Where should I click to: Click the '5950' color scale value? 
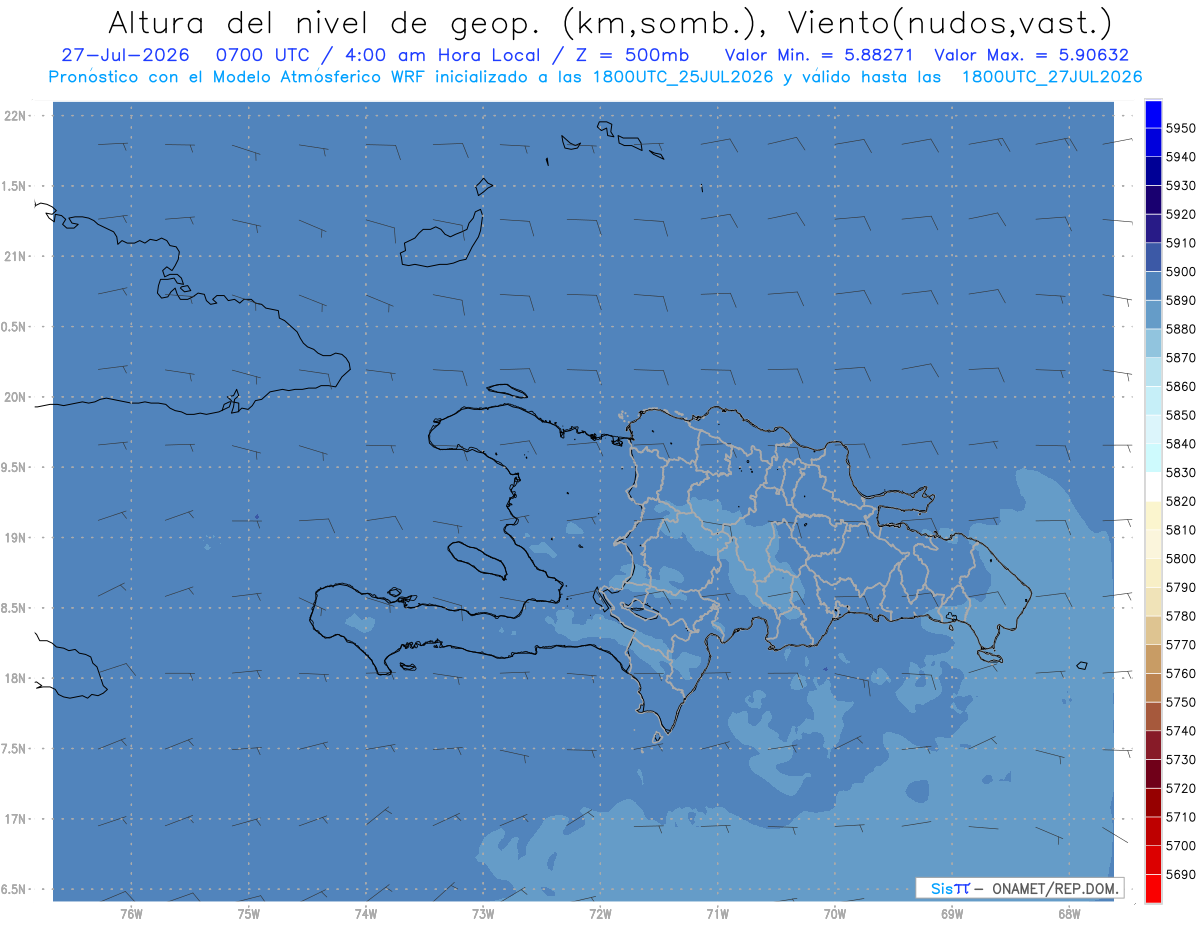pos(1180,128)
